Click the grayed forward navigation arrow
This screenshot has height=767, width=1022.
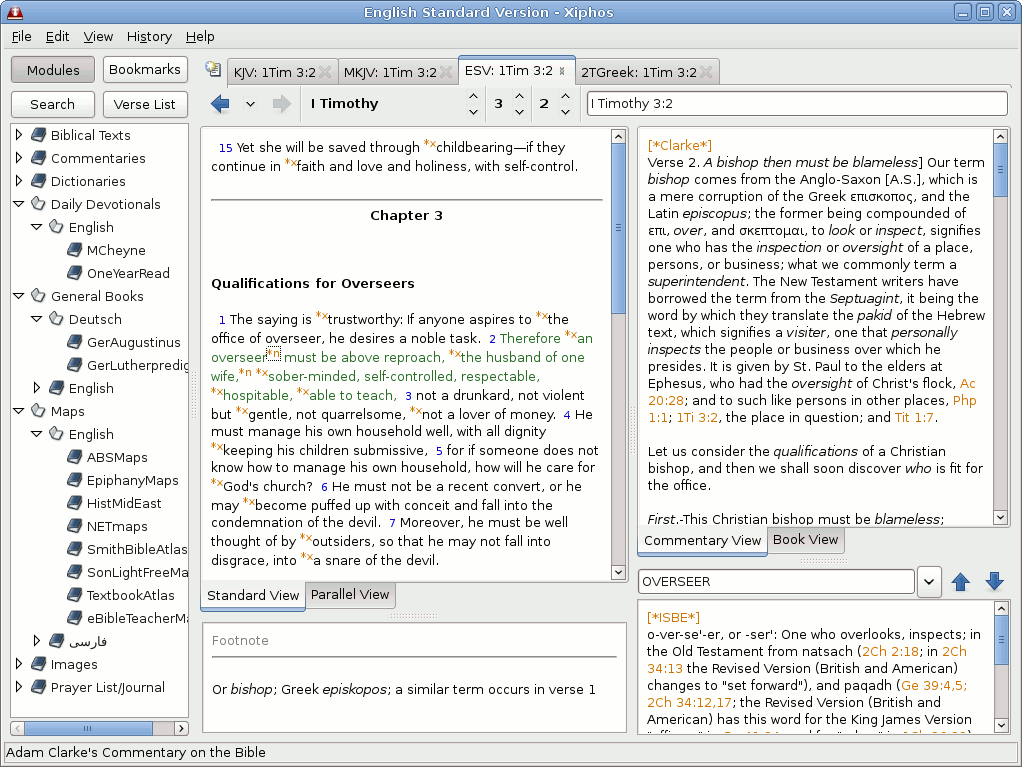(282, 104)
